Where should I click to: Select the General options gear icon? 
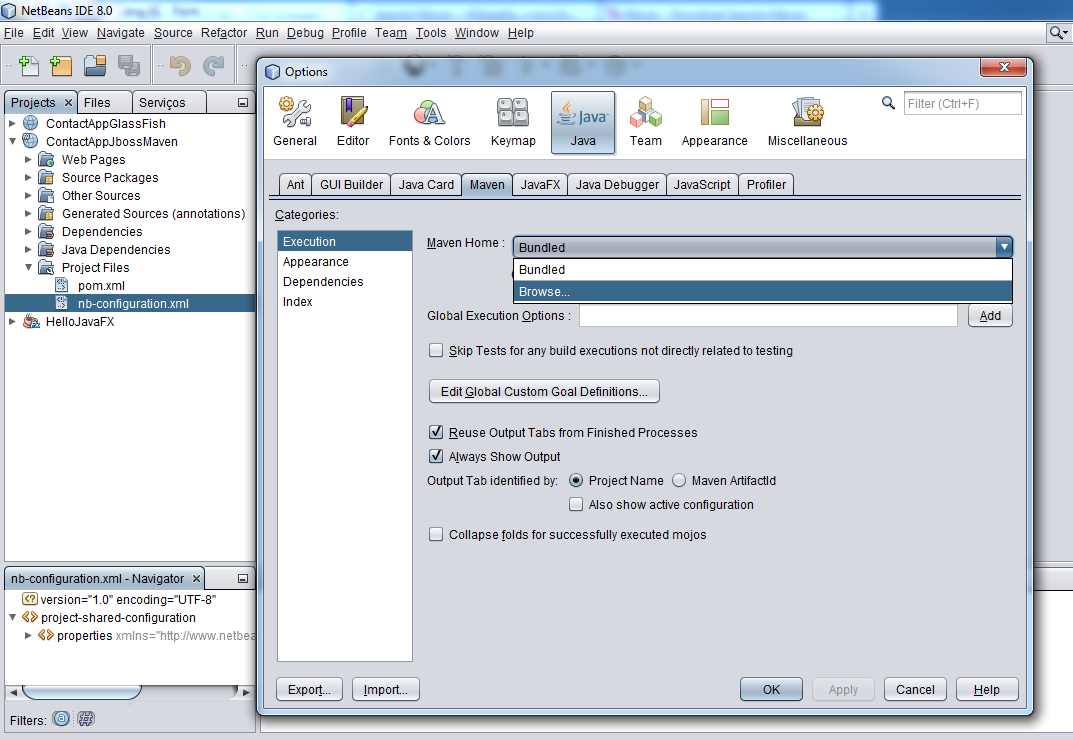294,120
